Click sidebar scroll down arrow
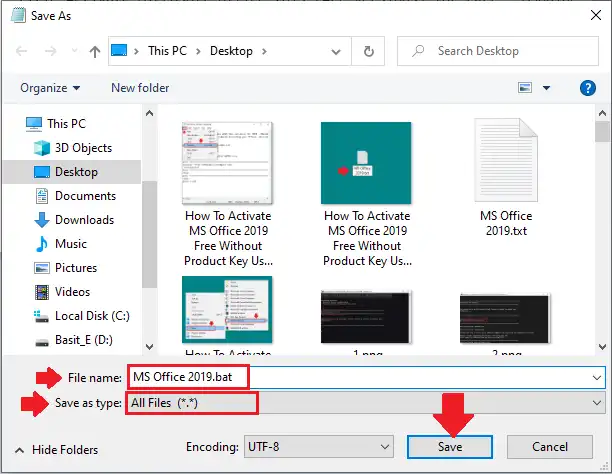 (149, 346)
